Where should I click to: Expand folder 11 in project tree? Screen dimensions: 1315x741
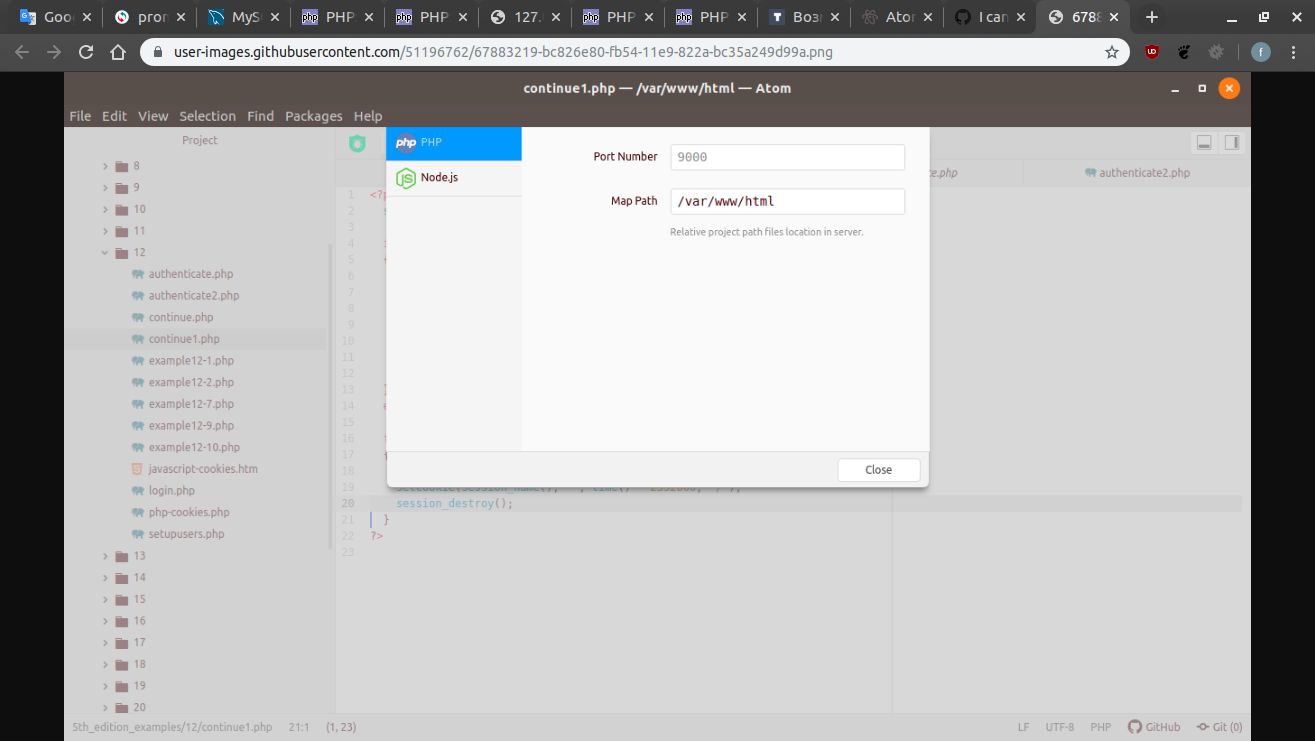(x=105, y=231)
